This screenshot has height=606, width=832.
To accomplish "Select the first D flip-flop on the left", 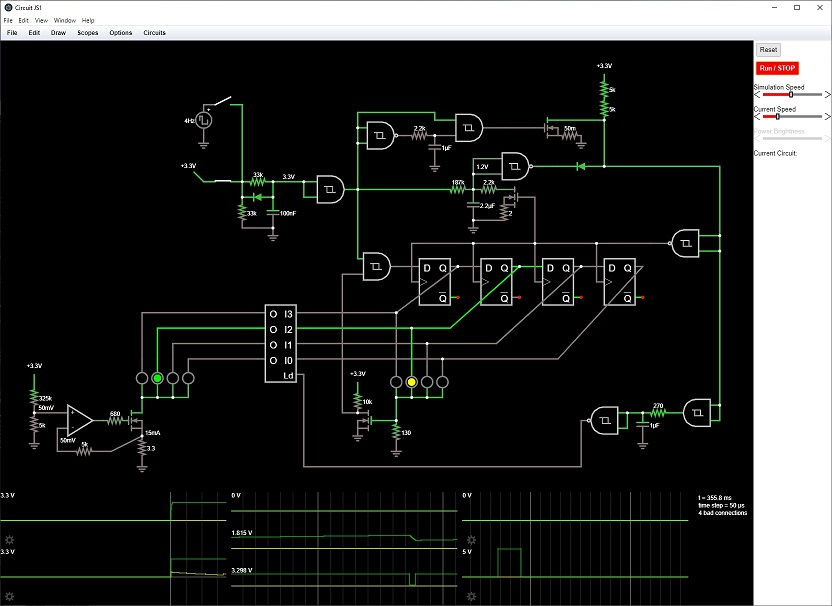I will (x=435, y=282).
